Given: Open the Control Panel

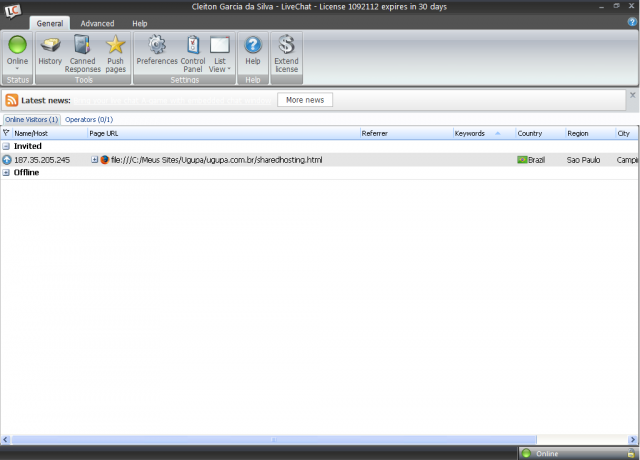Looking at the screenshot, I should point(193,54).
